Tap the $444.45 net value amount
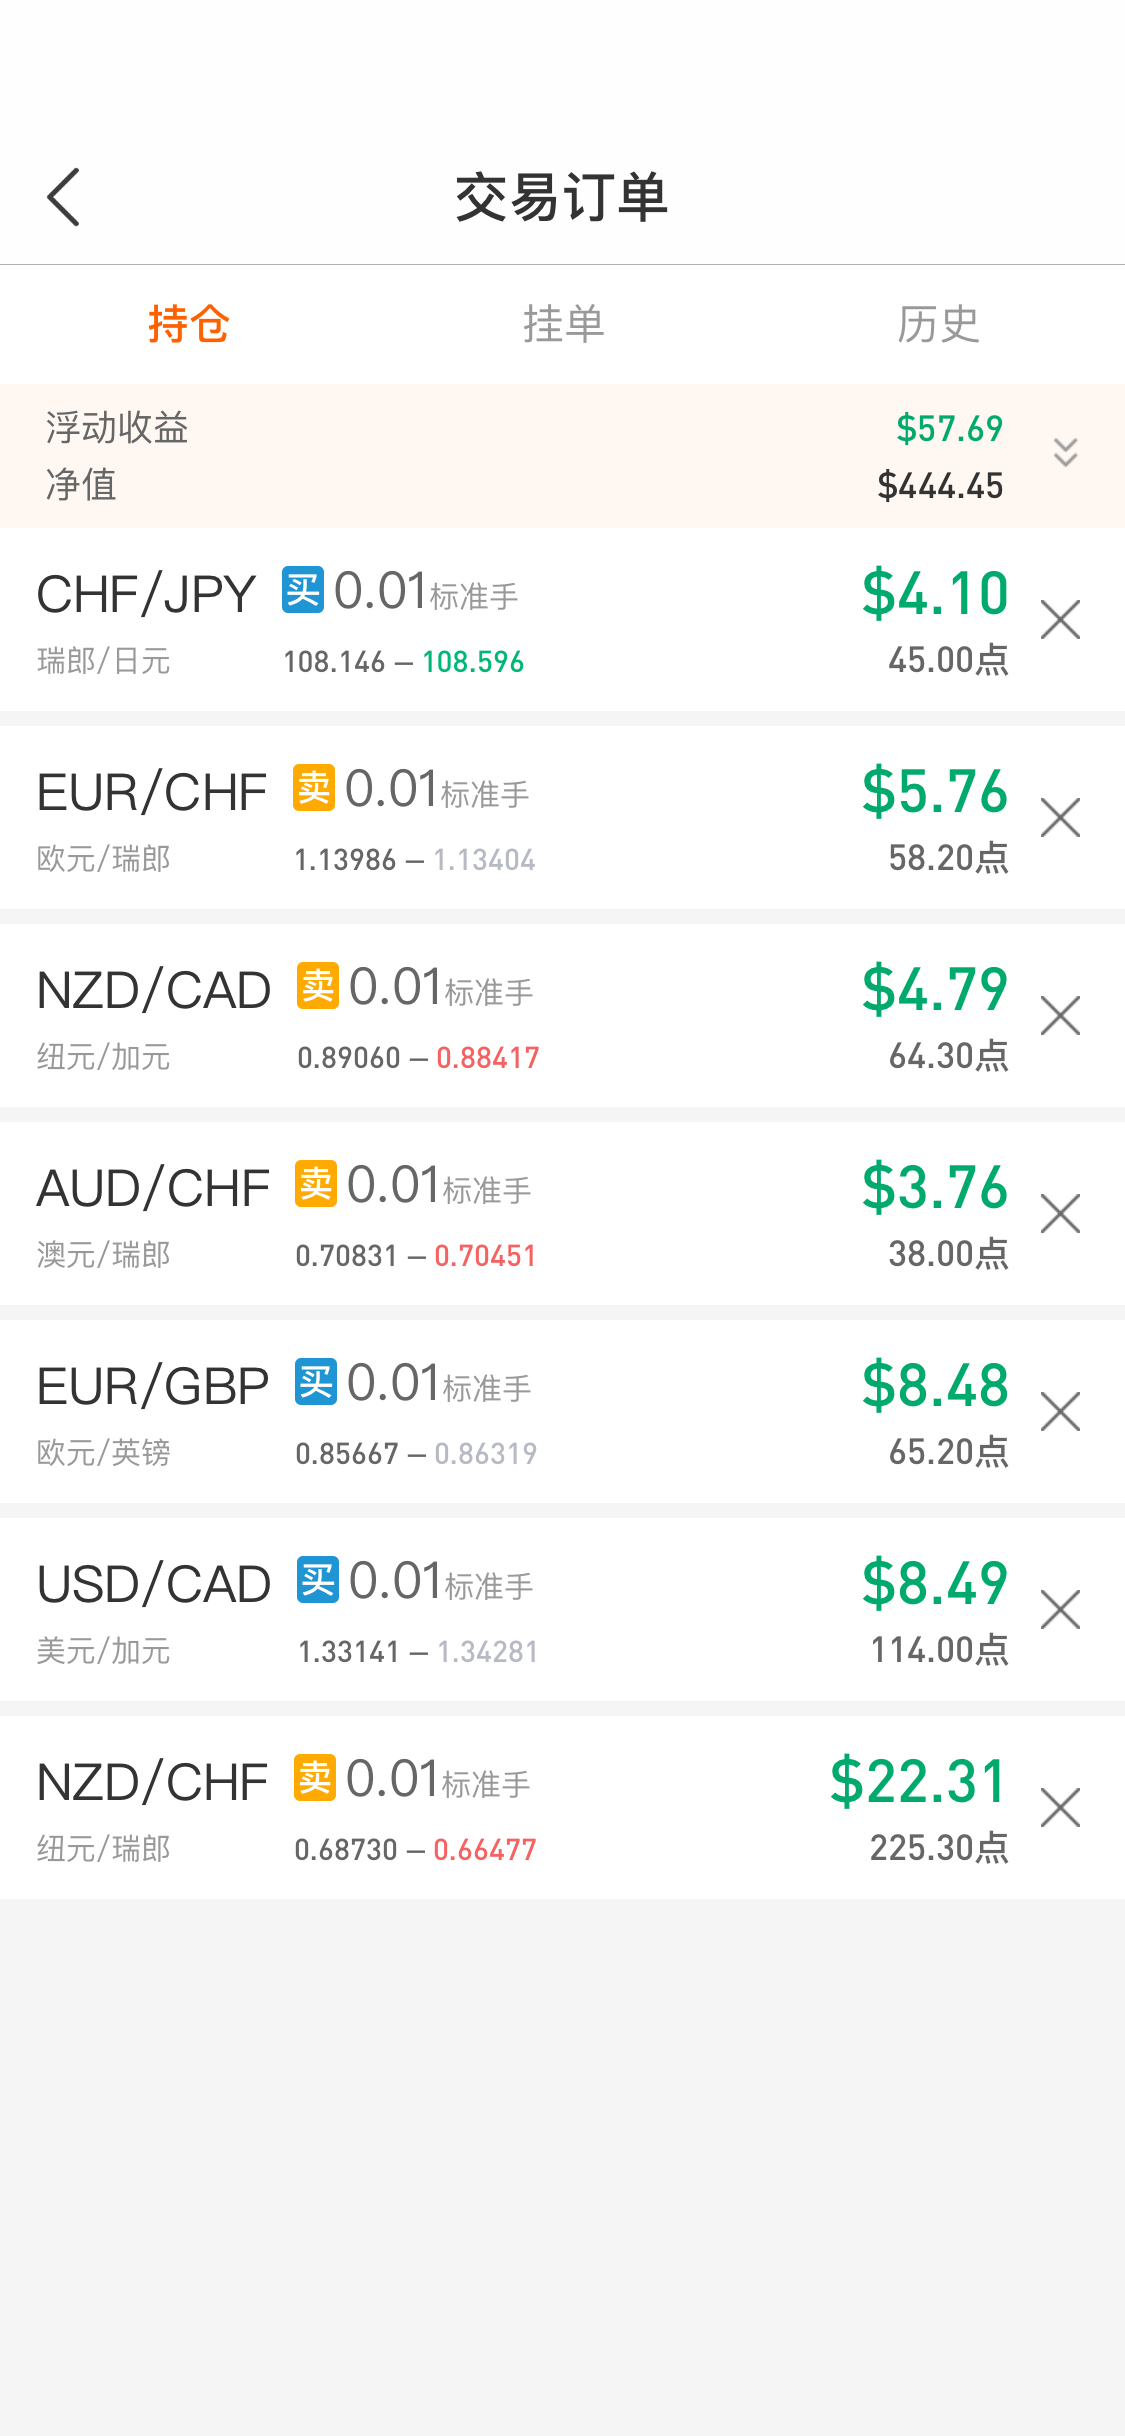Screen dimensions: 1125x2436 (x=940, y=486)
